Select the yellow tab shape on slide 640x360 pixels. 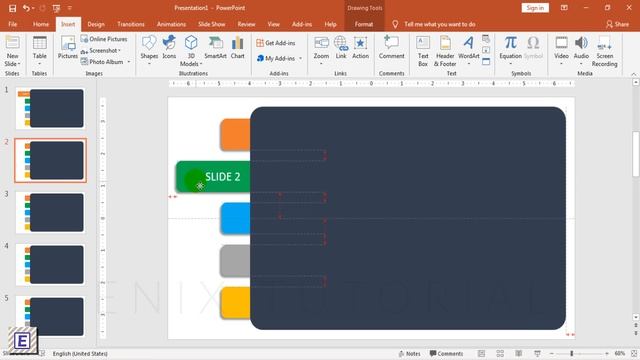pos(236,302)
